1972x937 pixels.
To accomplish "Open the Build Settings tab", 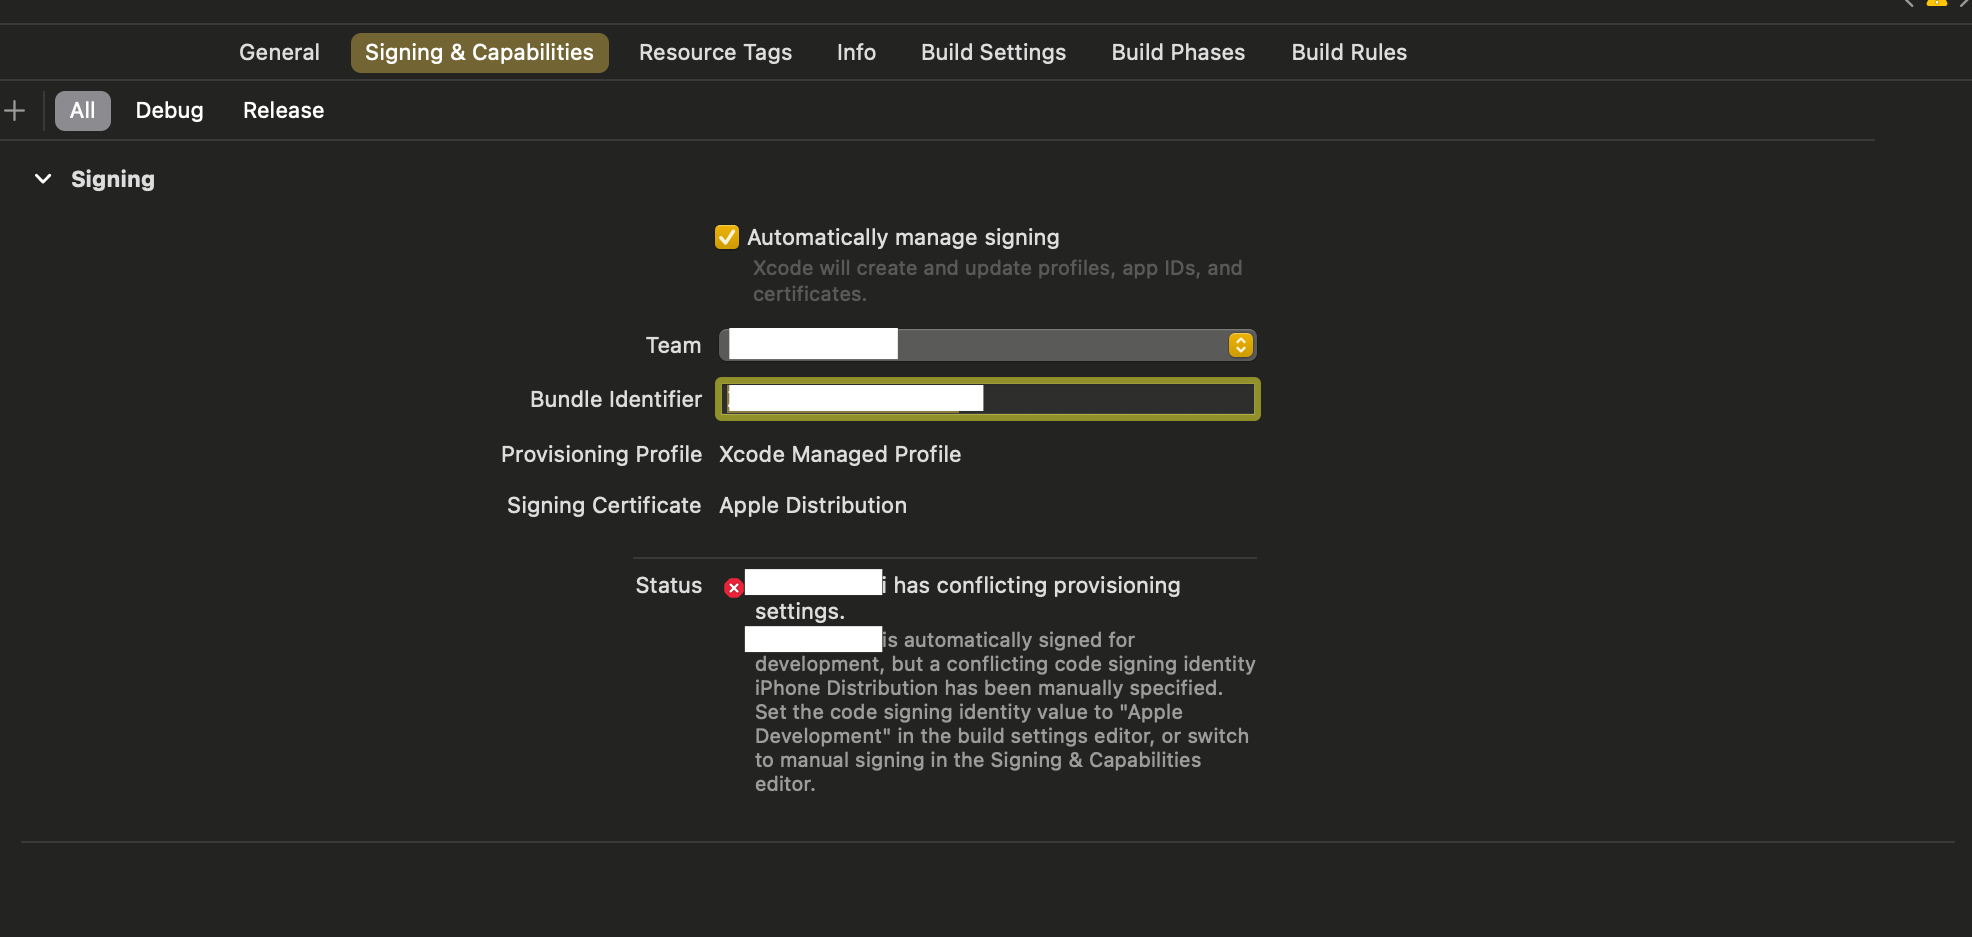I will 993,52.
